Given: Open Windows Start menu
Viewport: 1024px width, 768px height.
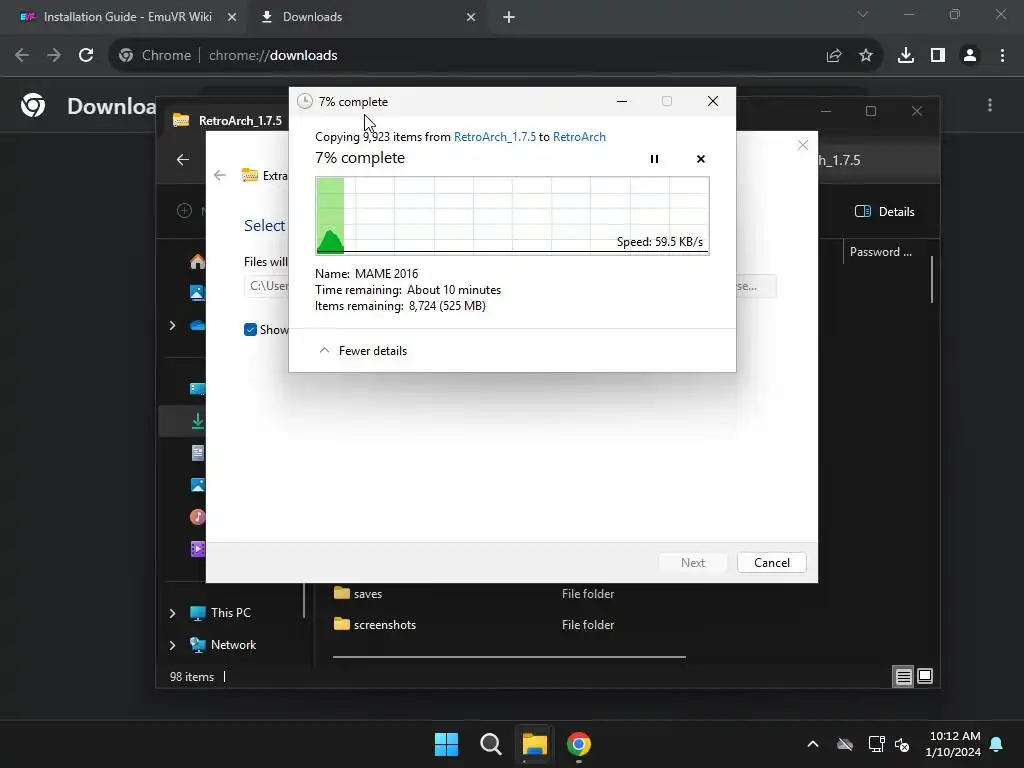Looking at the screenshot, I should coord(447,744).
